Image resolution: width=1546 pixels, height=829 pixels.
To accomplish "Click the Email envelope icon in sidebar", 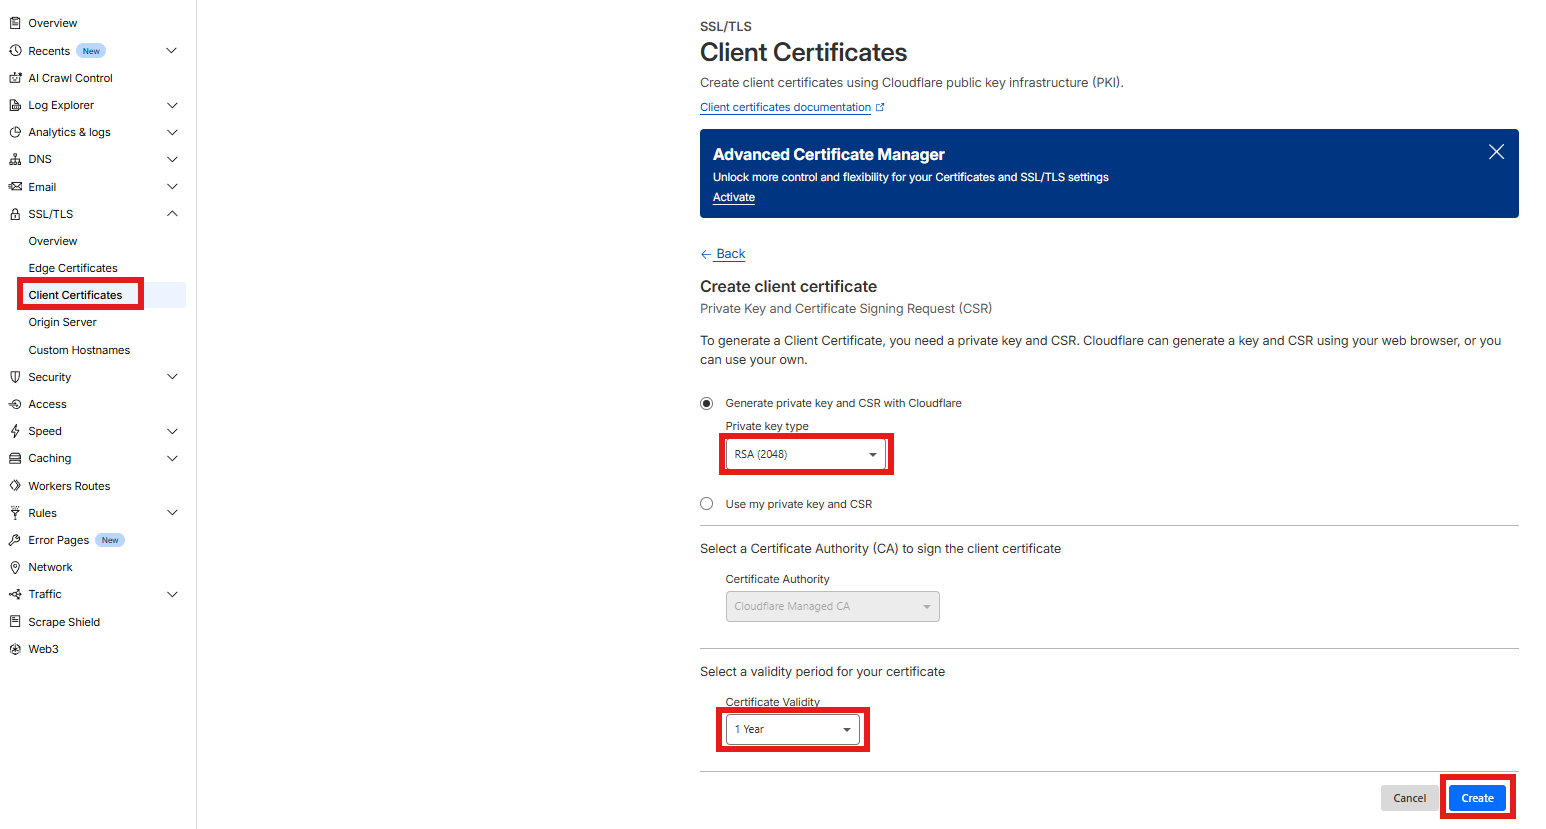I will (15, 186).
